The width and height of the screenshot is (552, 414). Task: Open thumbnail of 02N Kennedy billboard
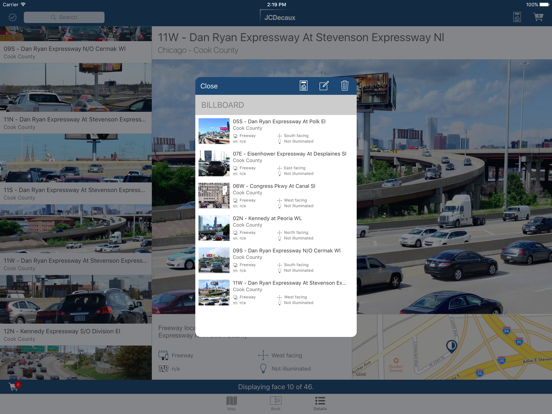[214, 228]
